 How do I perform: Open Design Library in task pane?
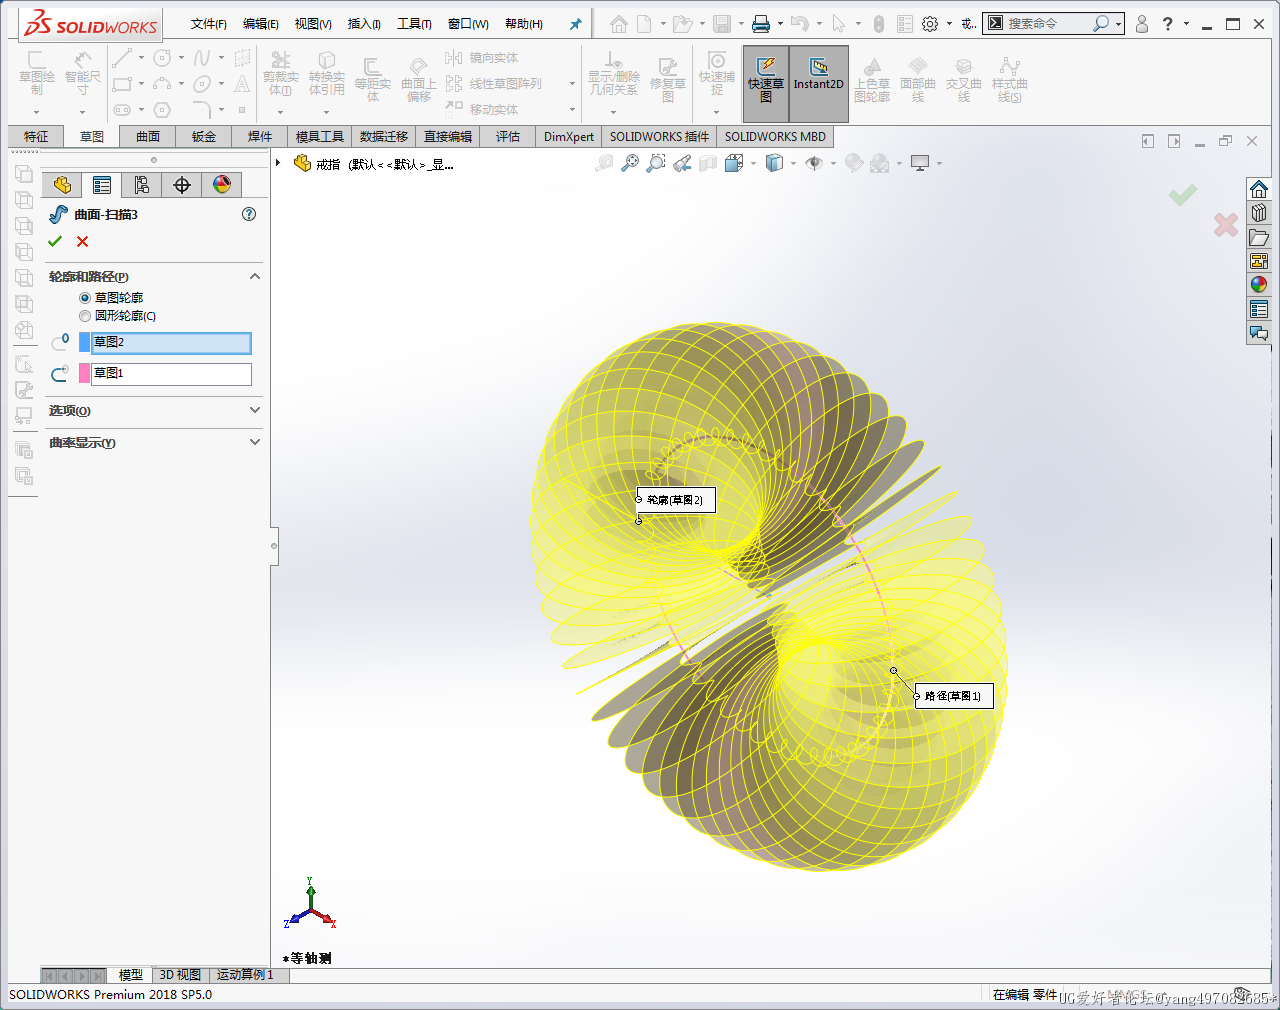pyautogui.click(x=1259, y=213)
